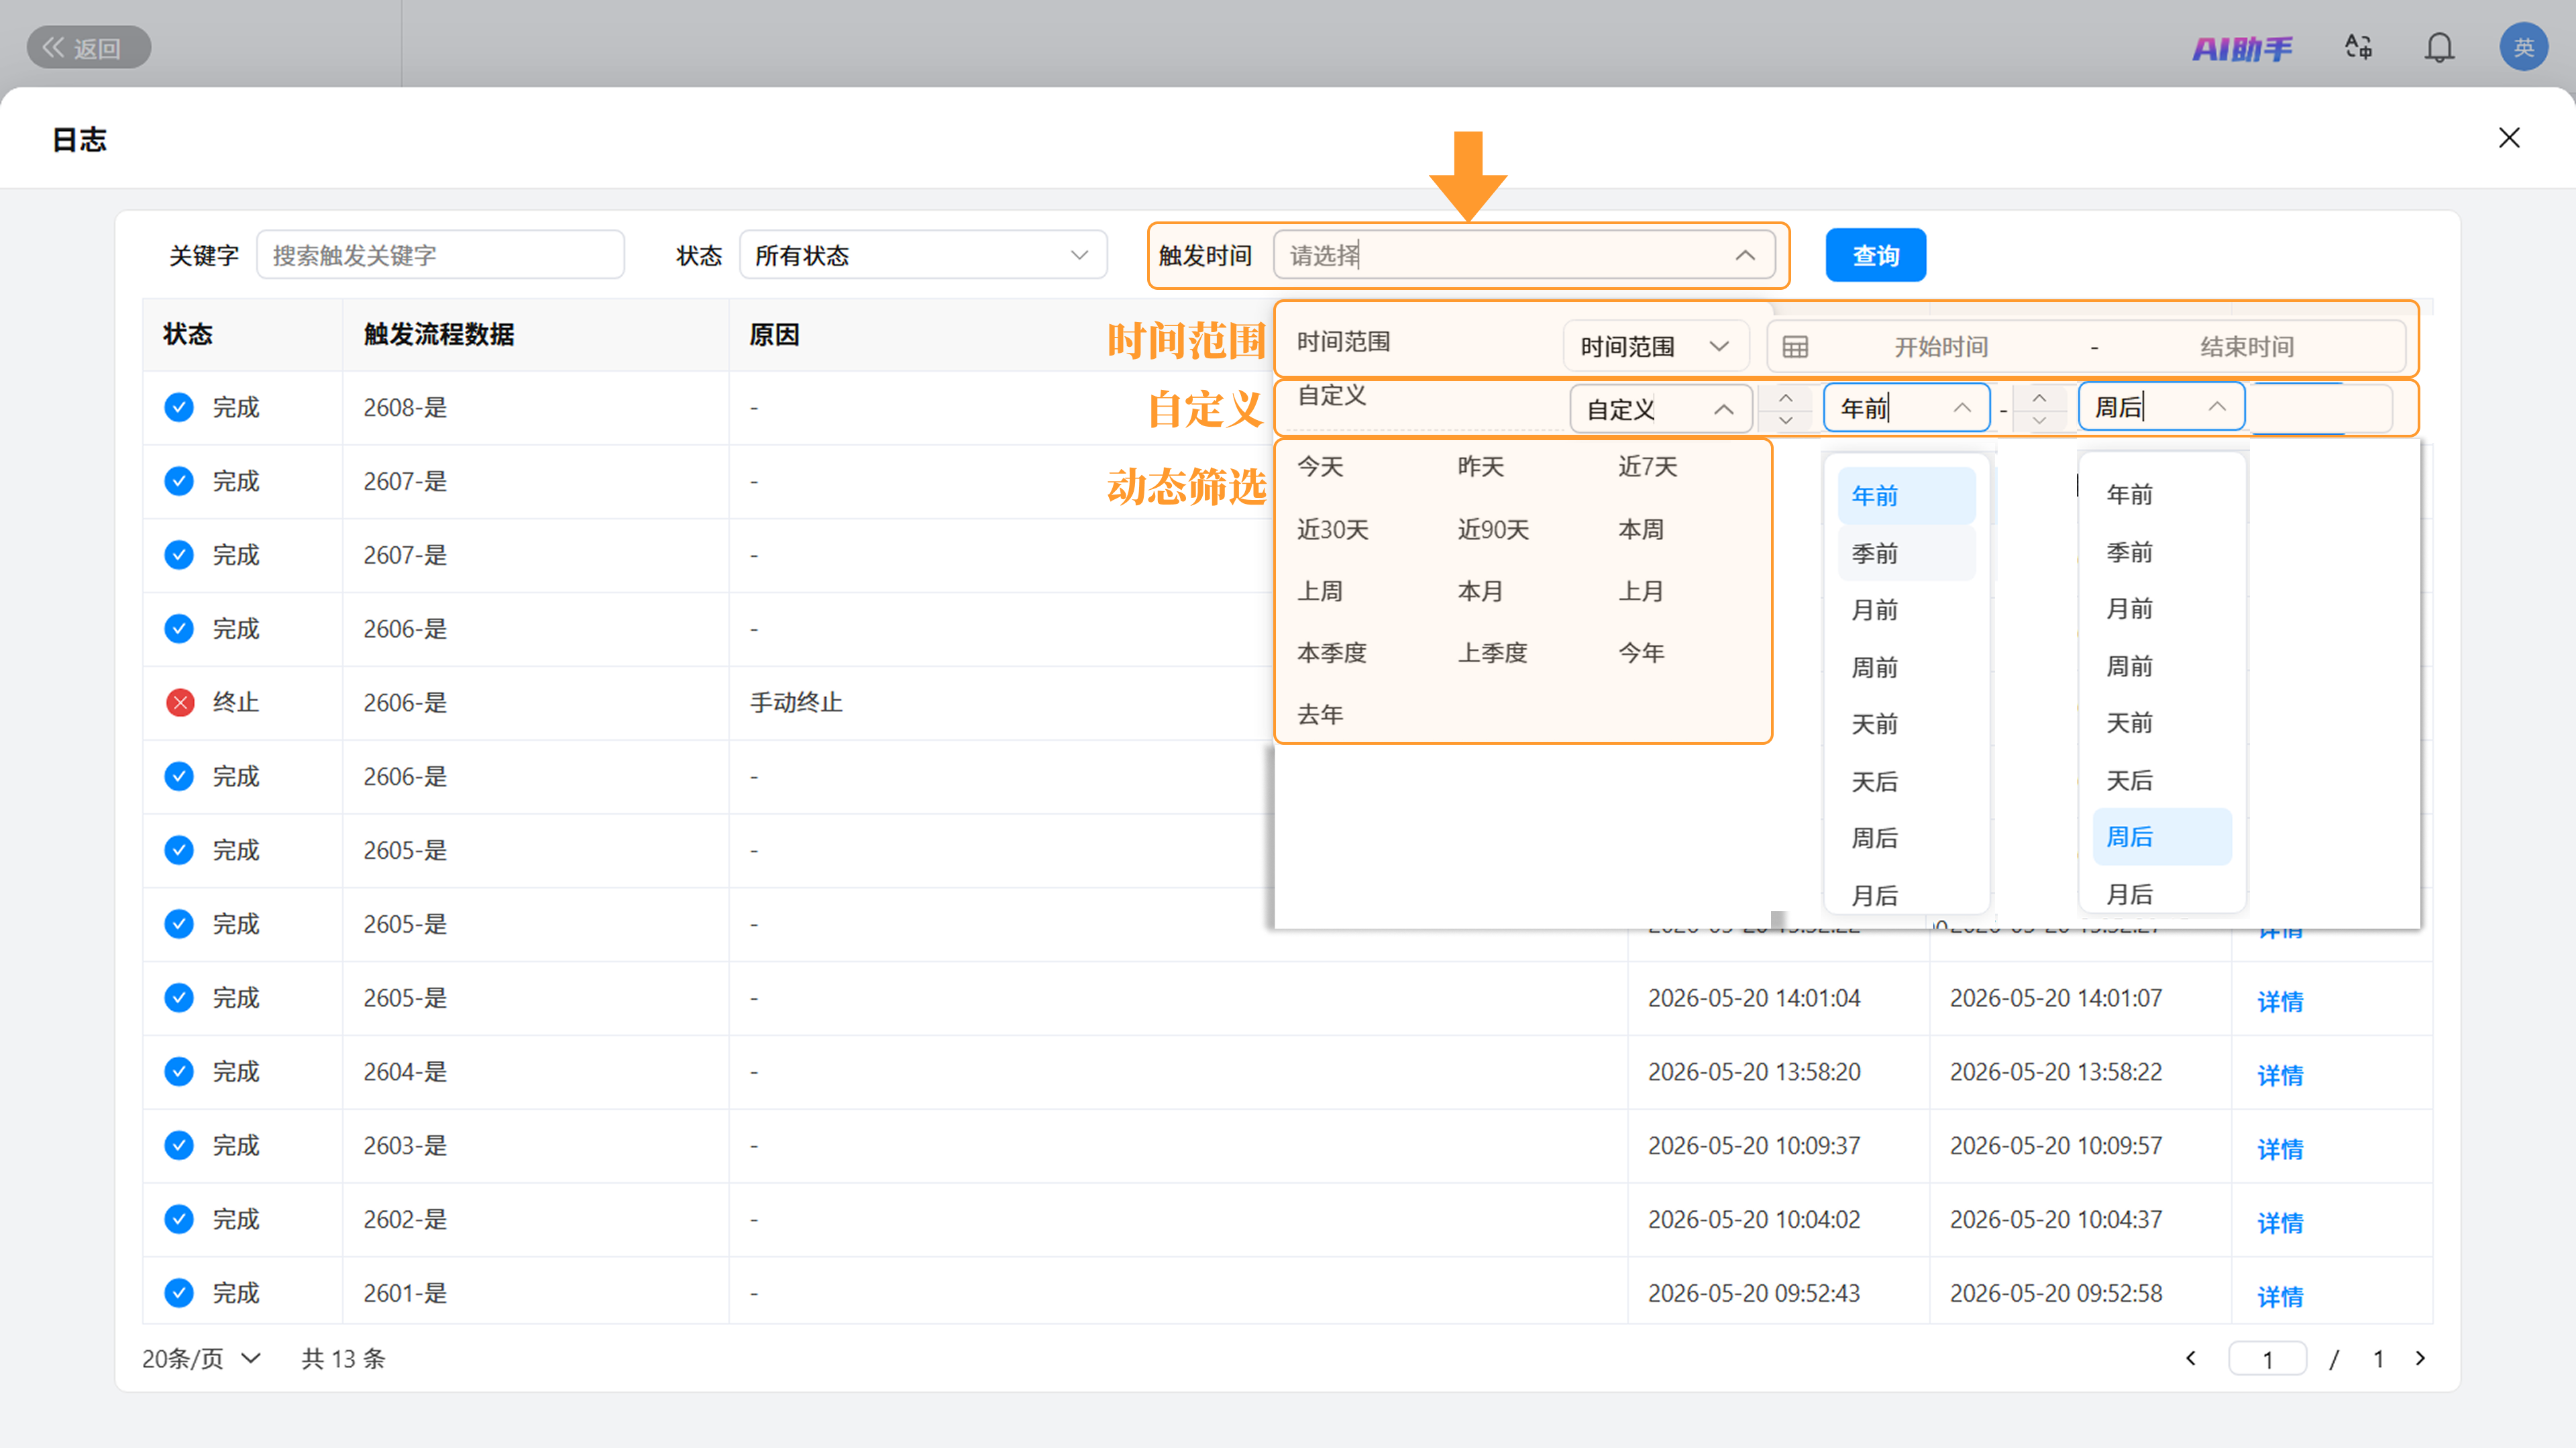Click 完成 status icon for 2608-是

[x=179, y=407]
